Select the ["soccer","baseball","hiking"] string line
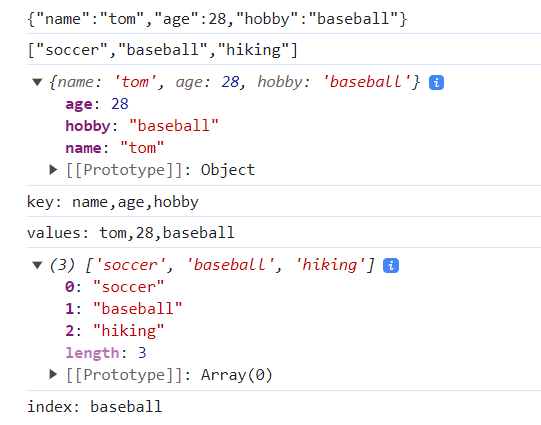The image size is (541, 425). (163, 50)
